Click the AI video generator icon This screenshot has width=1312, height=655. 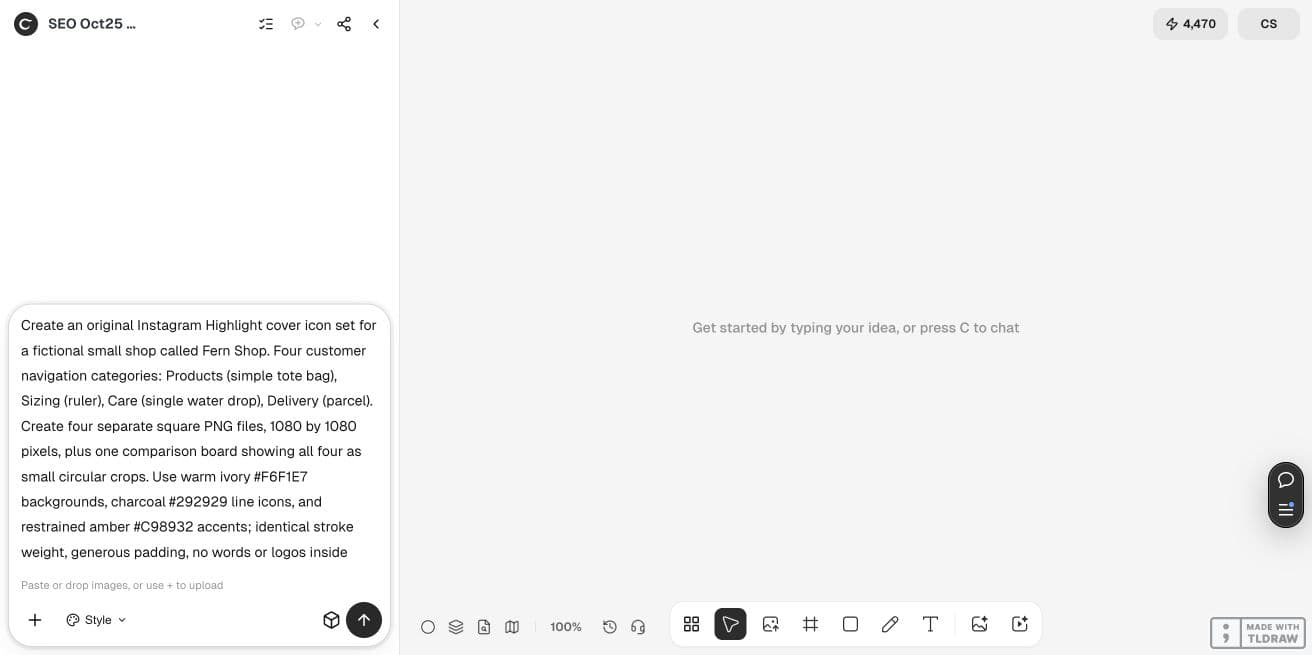[x=1020, y=624]
